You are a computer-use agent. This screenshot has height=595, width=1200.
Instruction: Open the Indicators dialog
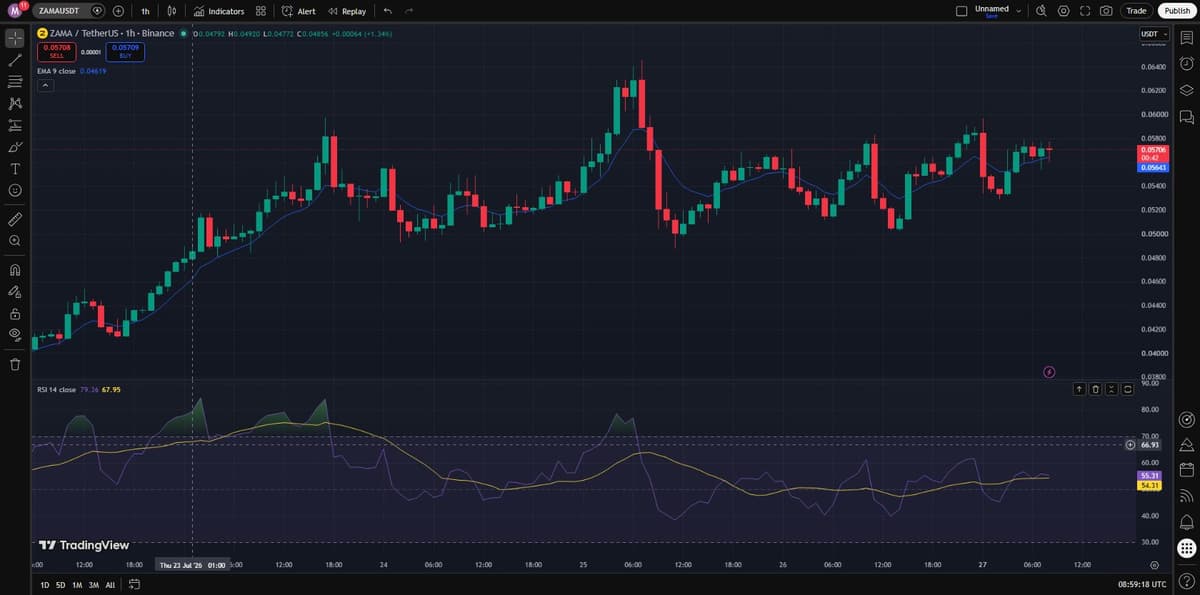coord(219,11)
